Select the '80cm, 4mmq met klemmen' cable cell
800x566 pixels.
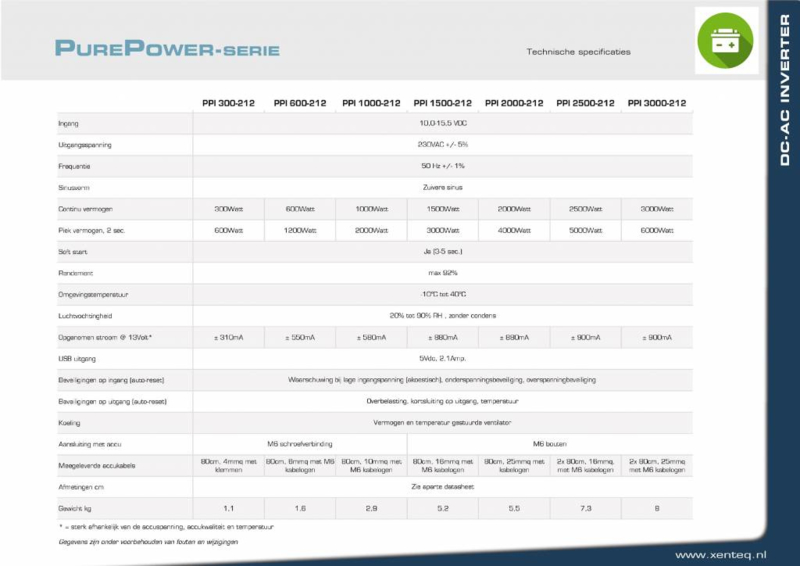point(229,466)
